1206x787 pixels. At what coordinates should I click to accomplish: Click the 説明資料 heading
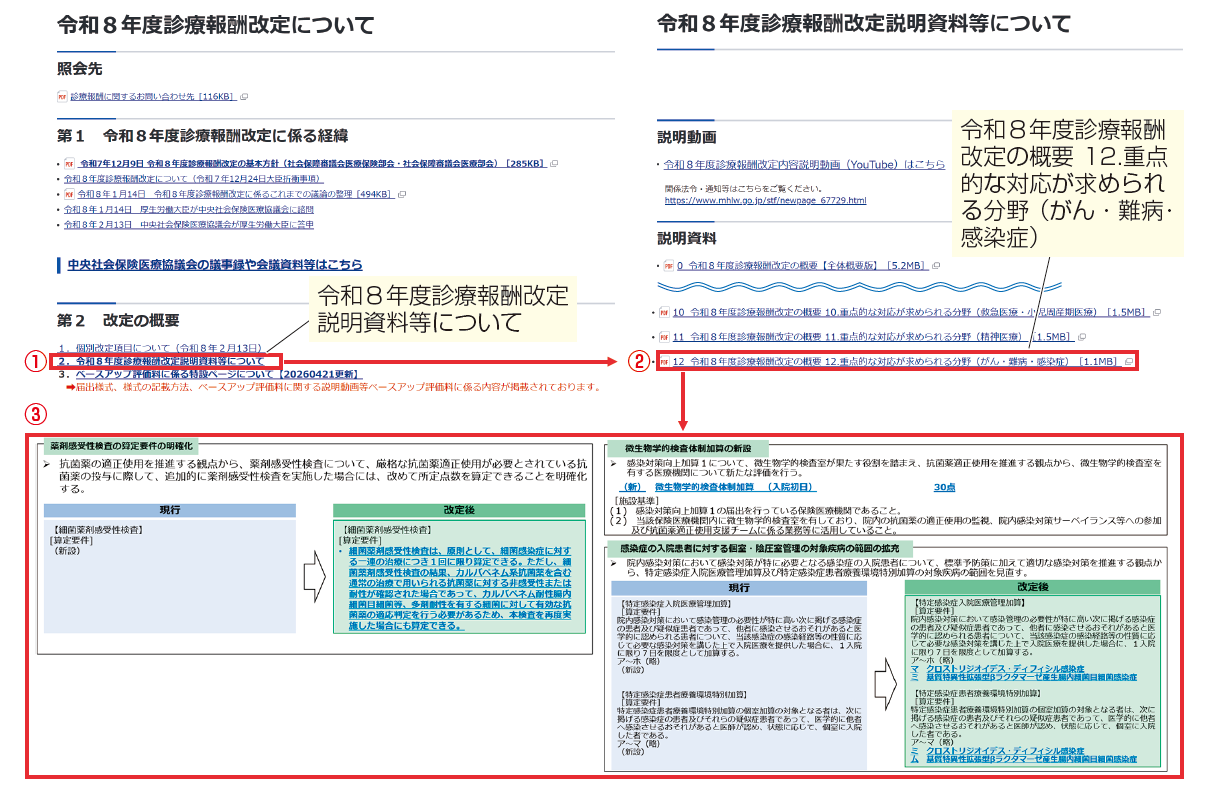pos(687,238)
